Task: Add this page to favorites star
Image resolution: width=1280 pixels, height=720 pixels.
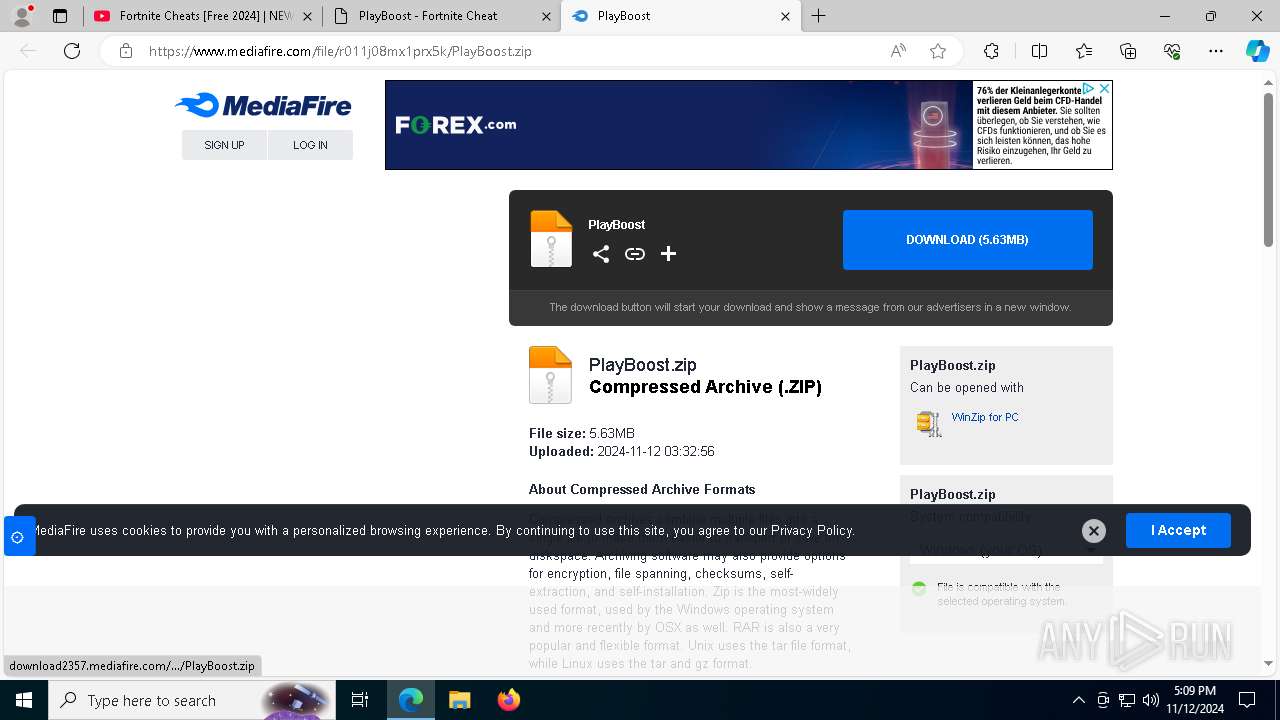Action: (938, 51)
